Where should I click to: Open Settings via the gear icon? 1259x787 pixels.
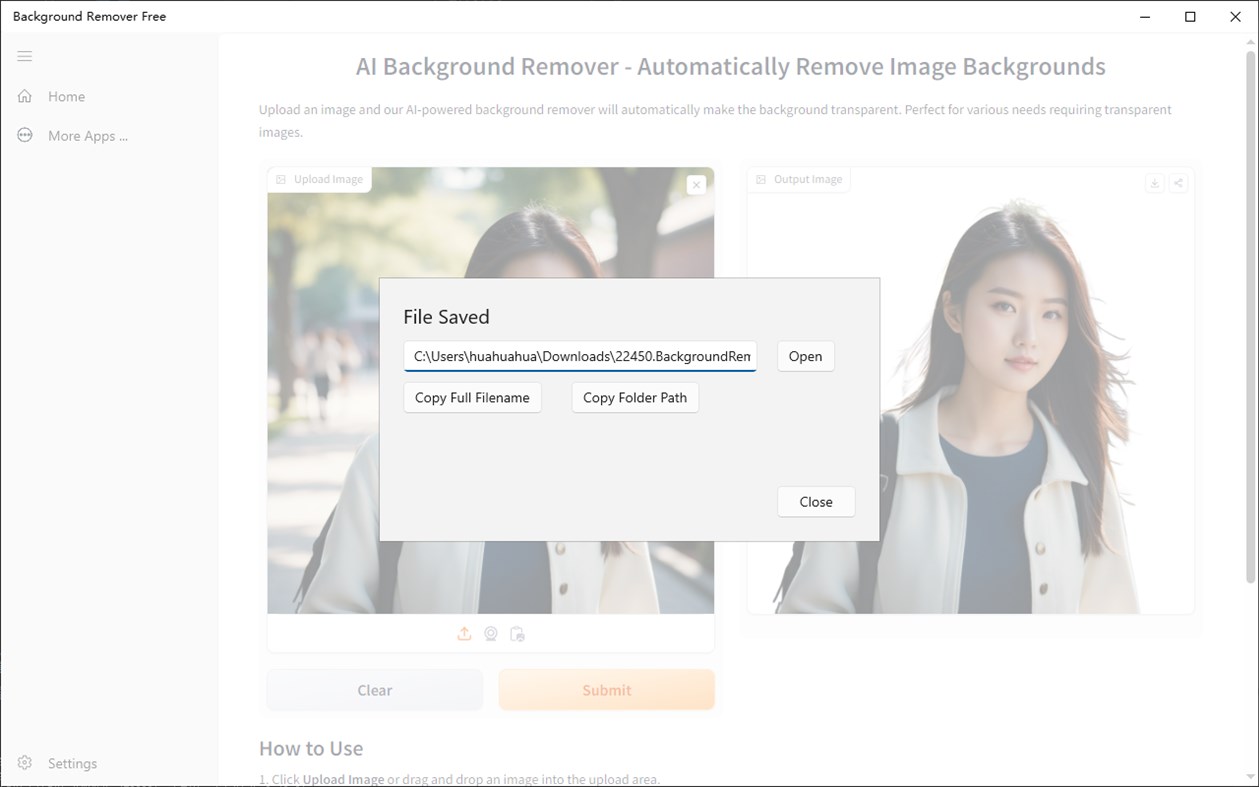point(23,762)
